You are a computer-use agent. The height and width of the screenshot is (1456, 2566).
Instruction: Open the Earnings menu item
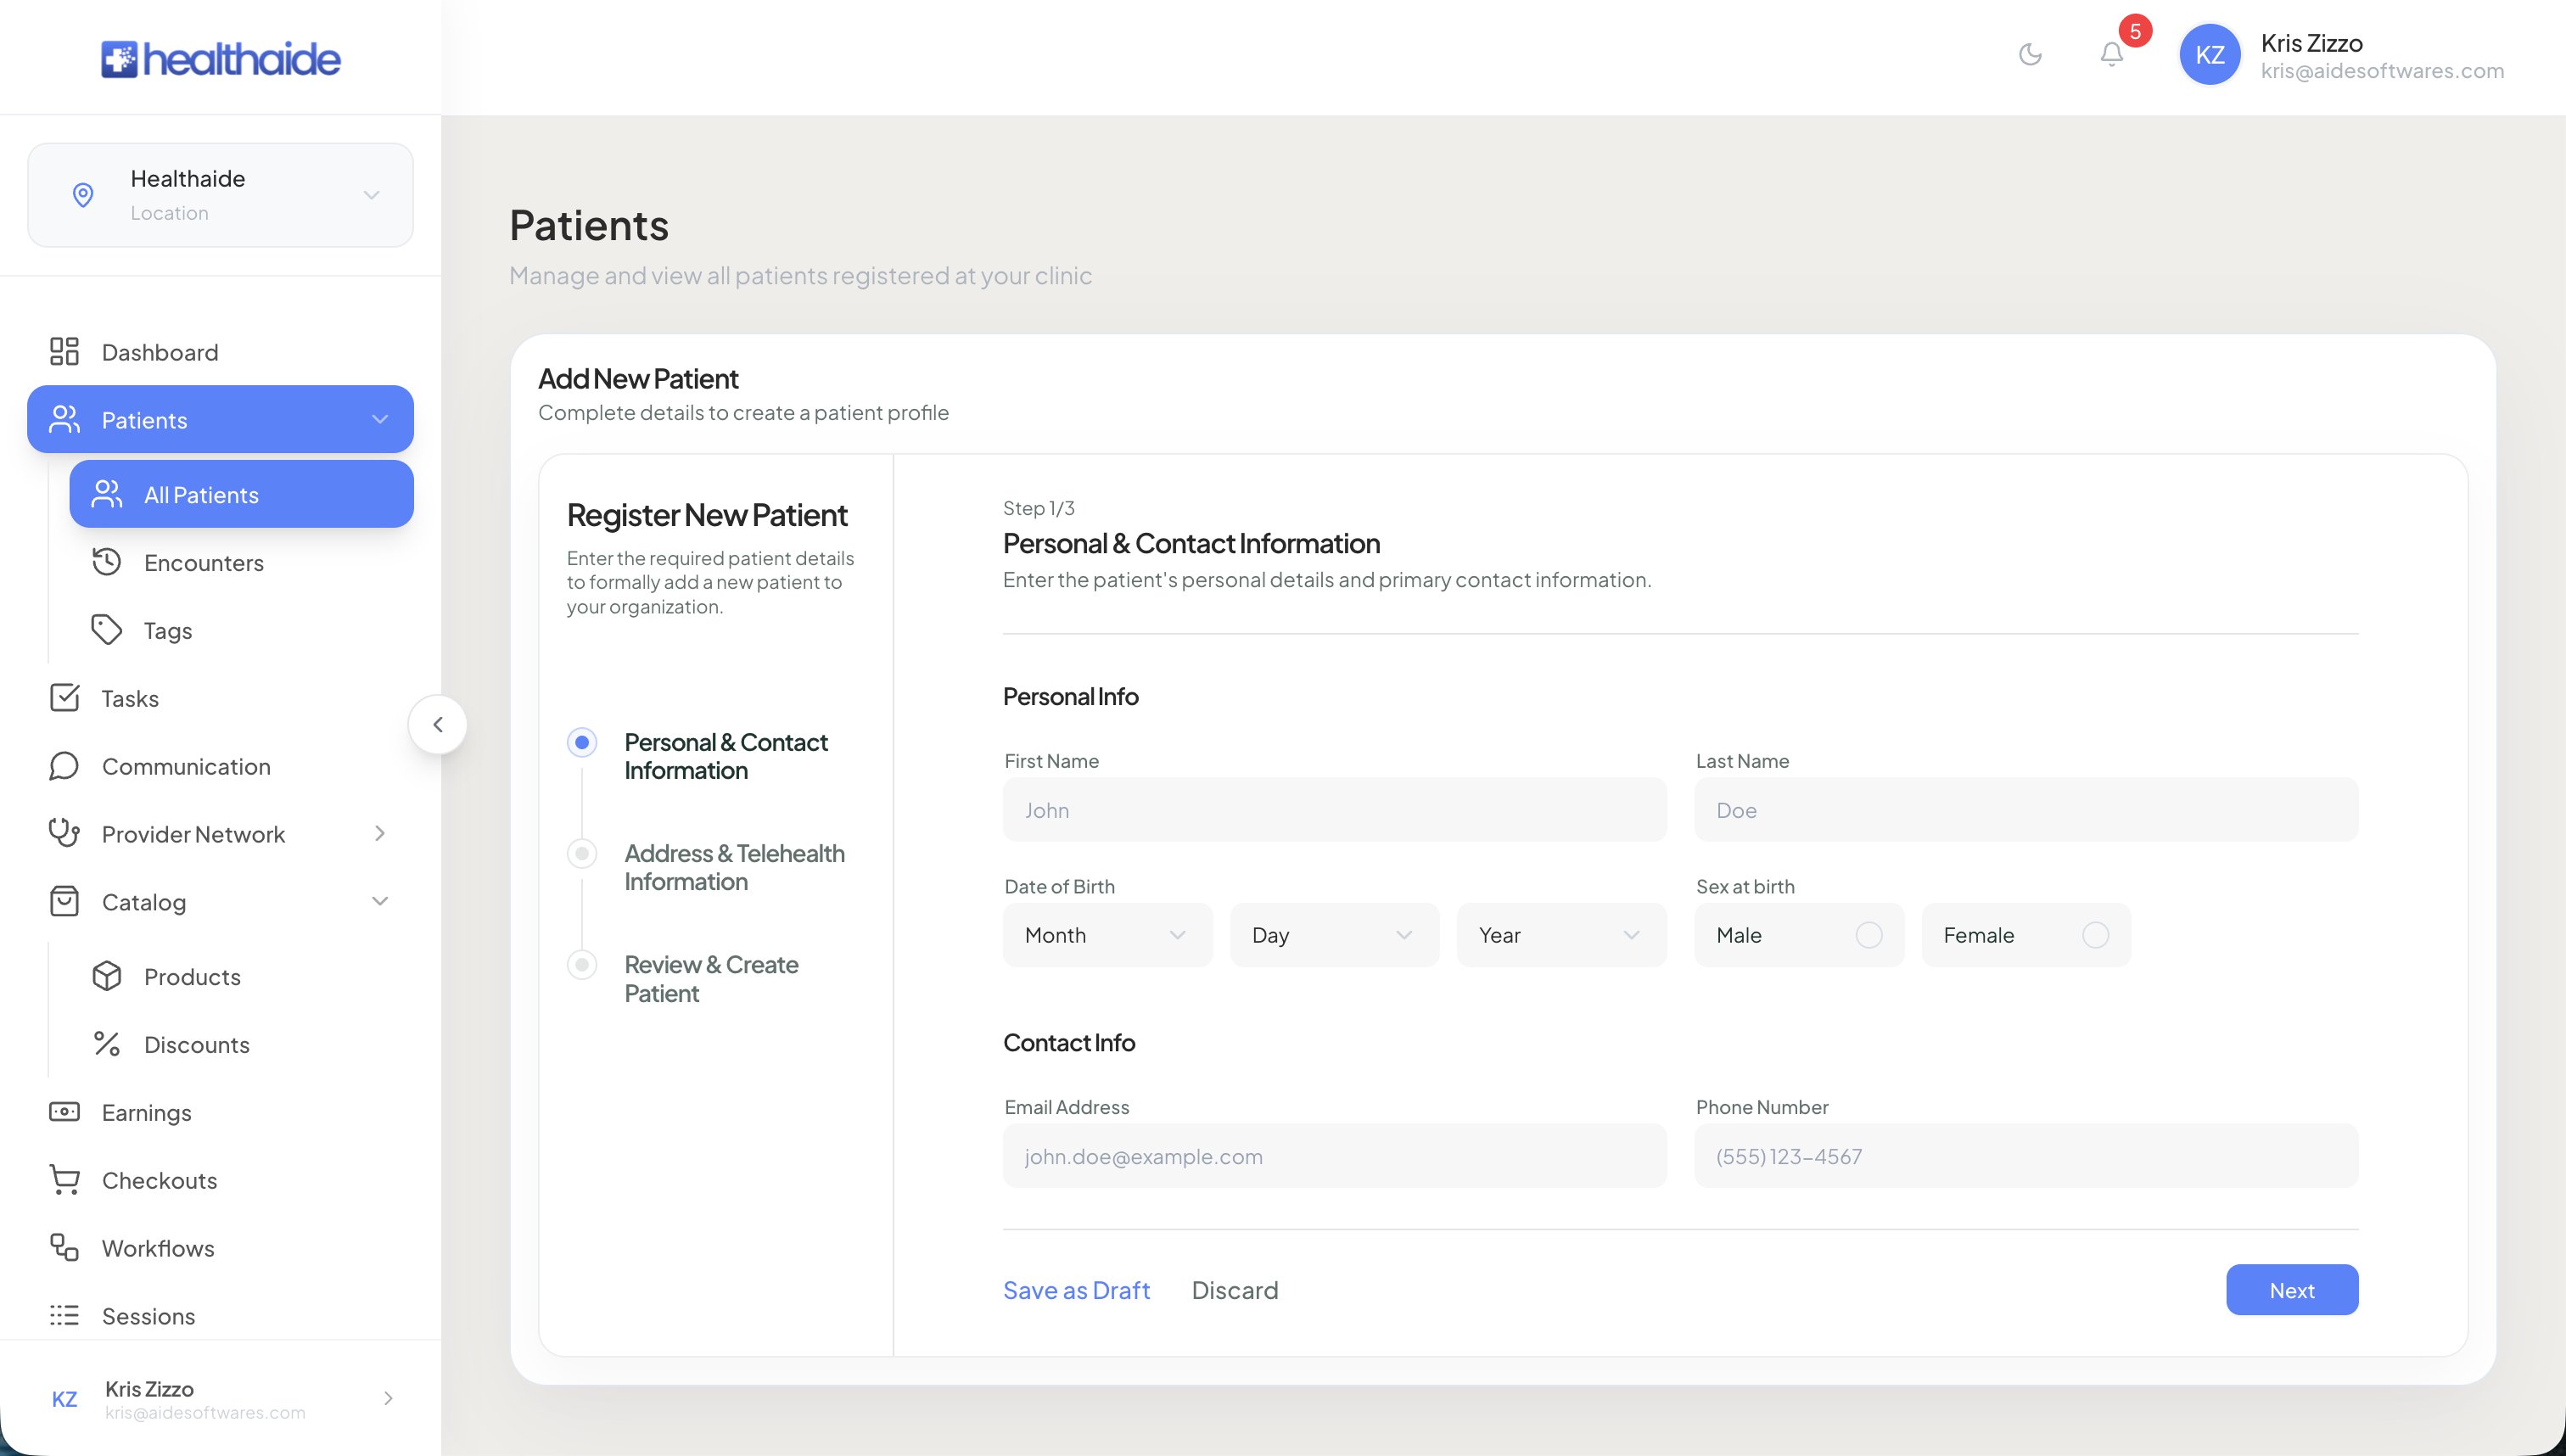tap(220, 1112)
